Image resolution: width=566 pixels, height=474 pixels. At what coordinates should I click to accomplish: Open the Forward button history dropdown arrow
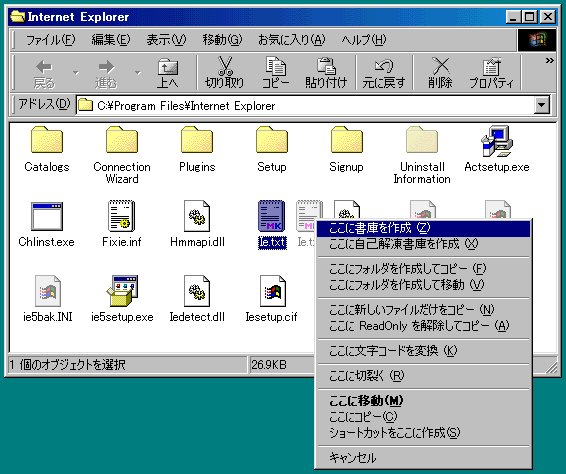(x=138, y=73)
